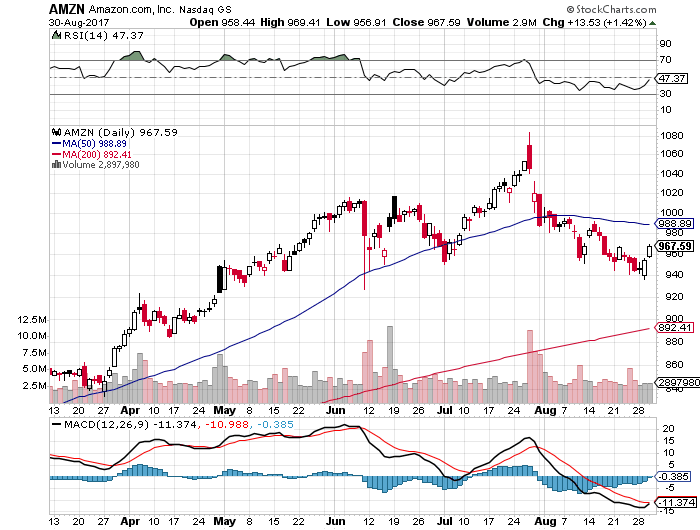
Task: Click the 988.89 MA(50) tag on price axis
Action: click(675, 223)
